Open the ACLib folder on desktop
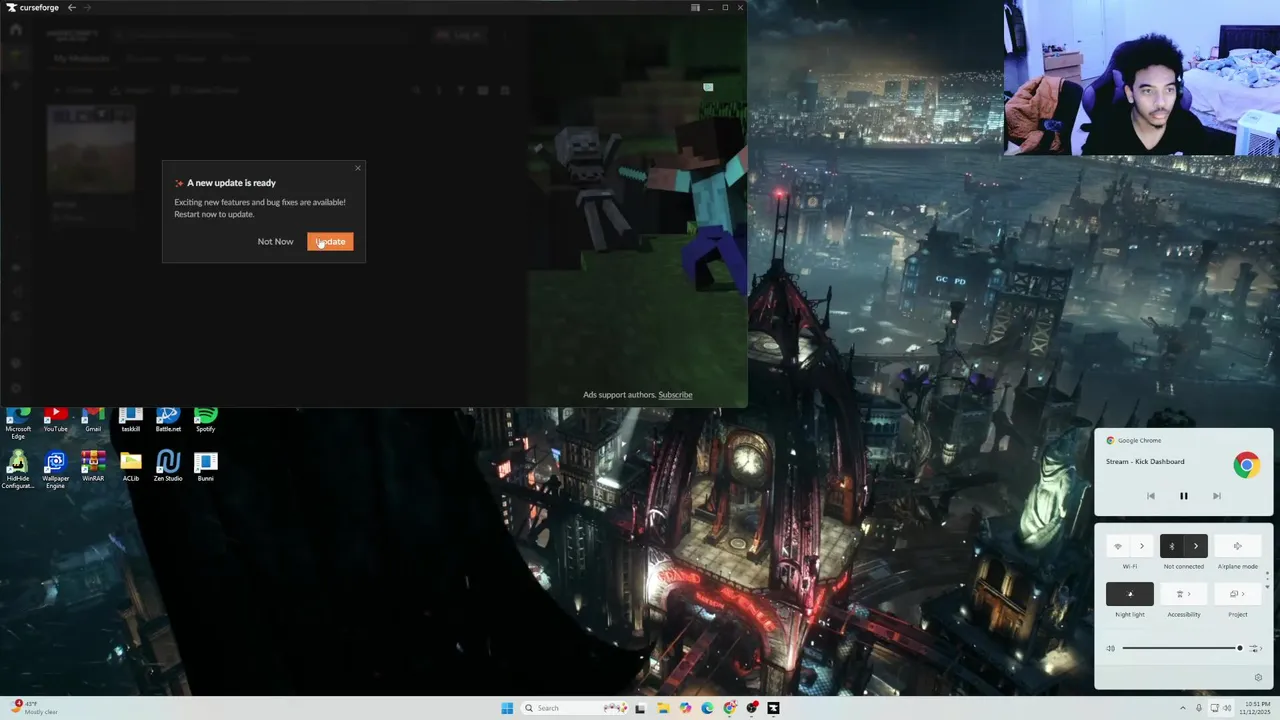The image size is (1280, 720). (130, 467)
